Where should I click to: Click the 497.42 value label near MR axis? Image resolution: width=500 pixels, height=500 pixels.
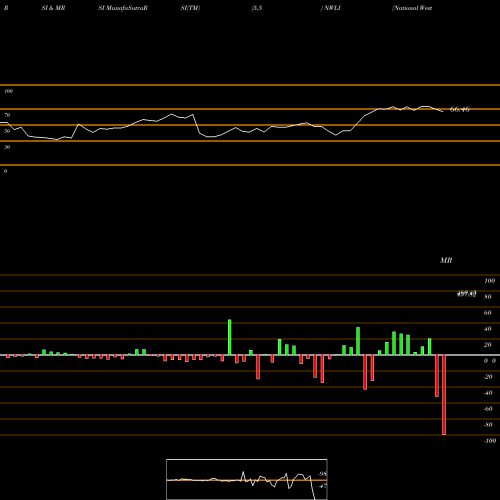click(466, 294)
